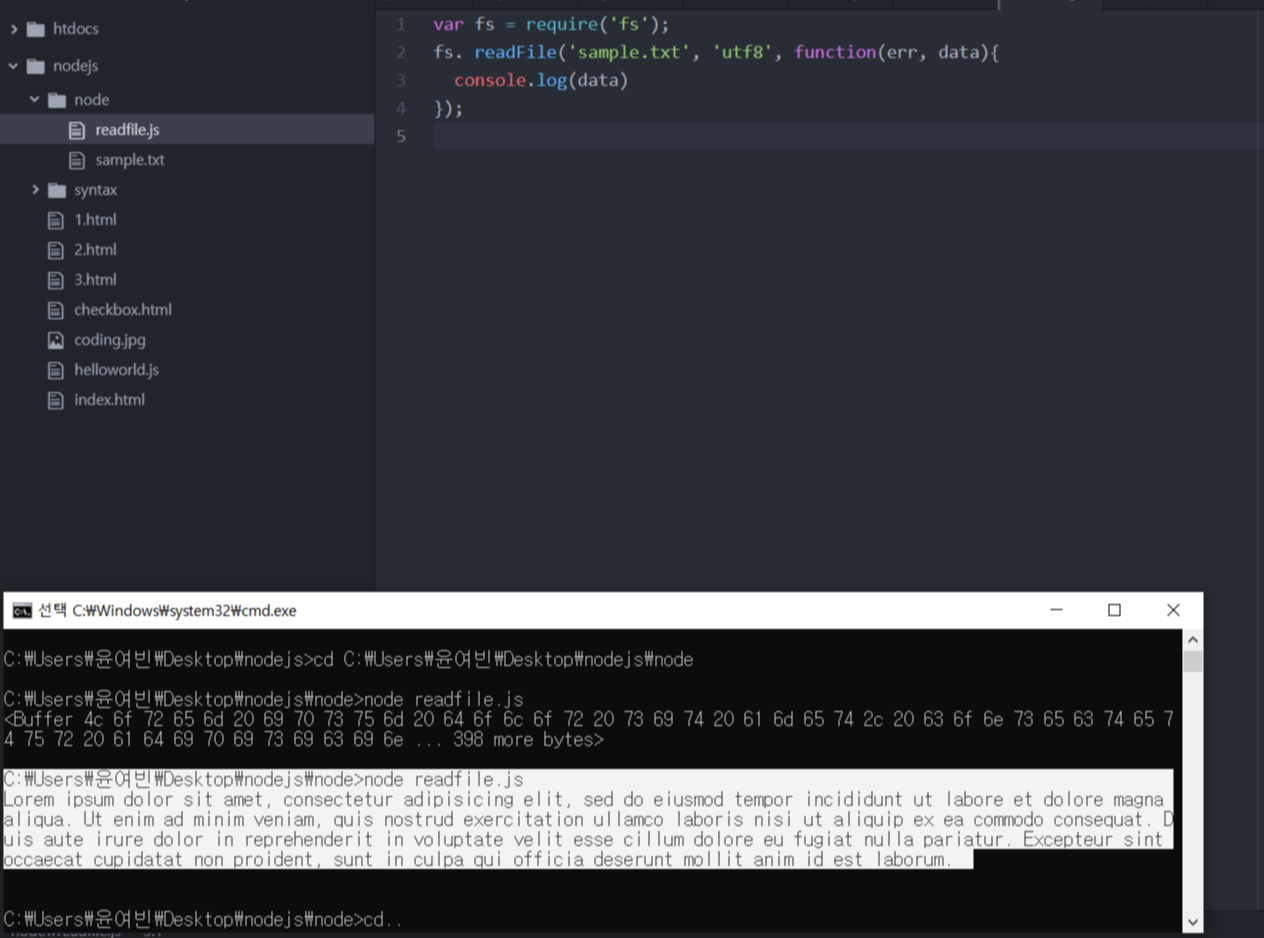
Task: Click the cmd window scrollbar thumb
Action: coord(1193,661)
